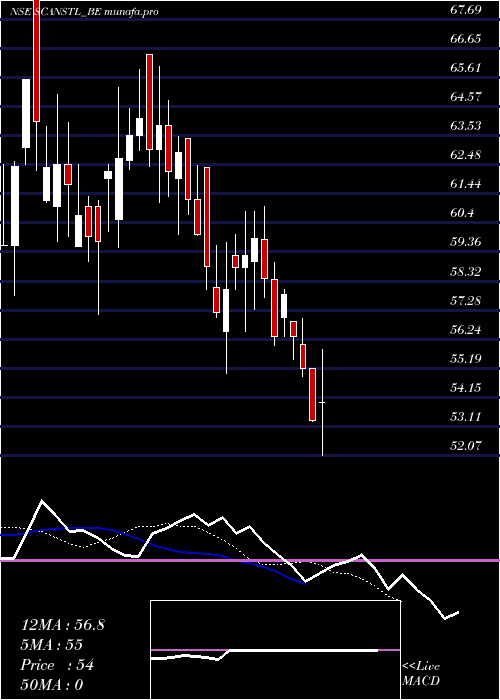Viewport: 500px width, 700px height.
Task: Click the 64.57 price axis label
Action: click(x=466, y=97)
